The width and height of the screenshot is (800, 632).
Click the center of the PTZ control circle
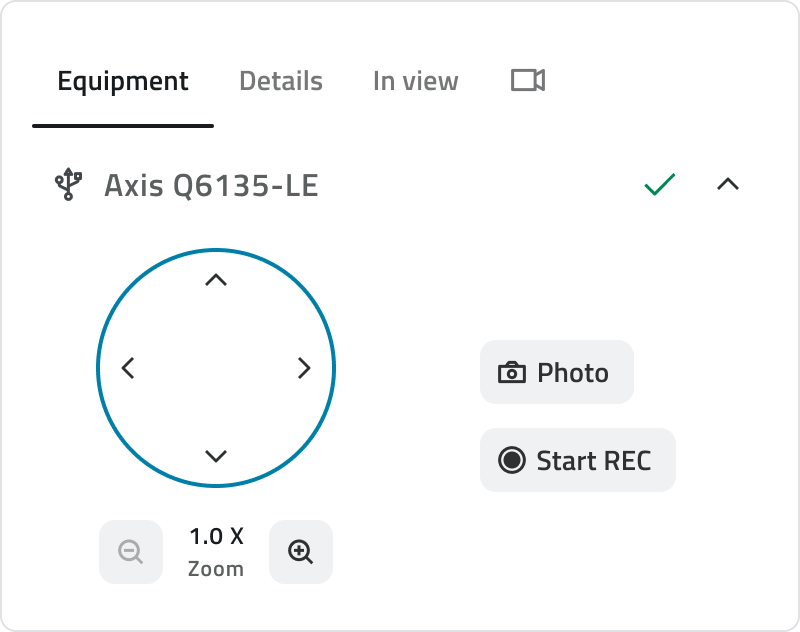[216, 368]
